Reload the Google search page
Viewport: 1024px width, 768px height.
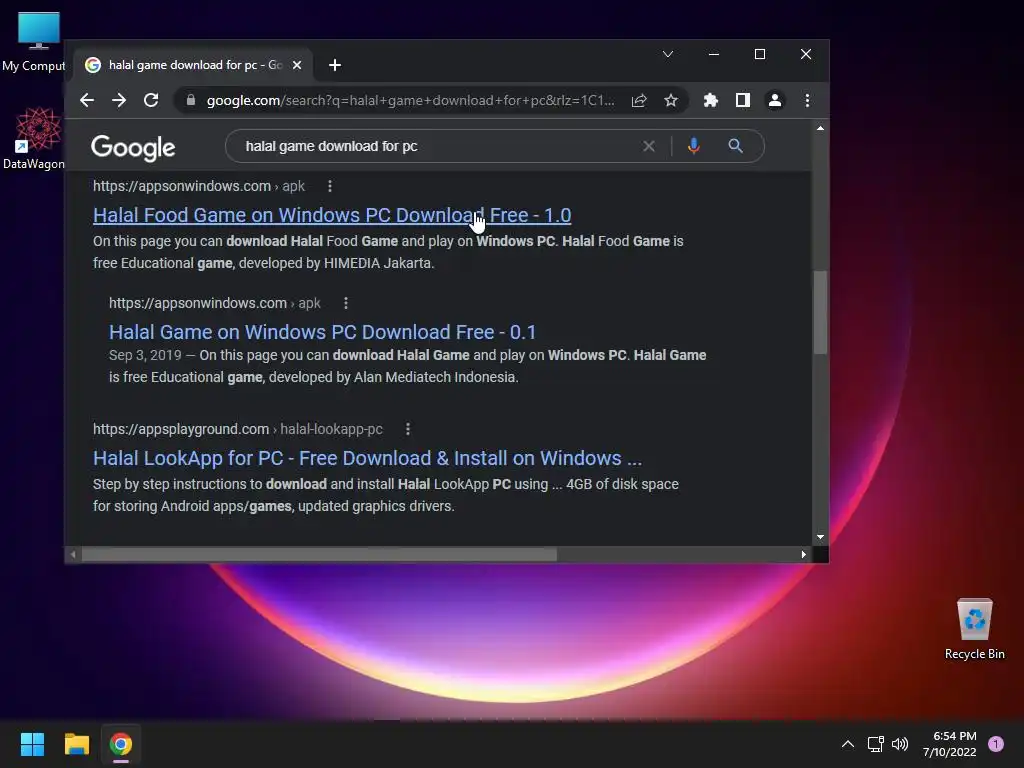coord(151,100)
